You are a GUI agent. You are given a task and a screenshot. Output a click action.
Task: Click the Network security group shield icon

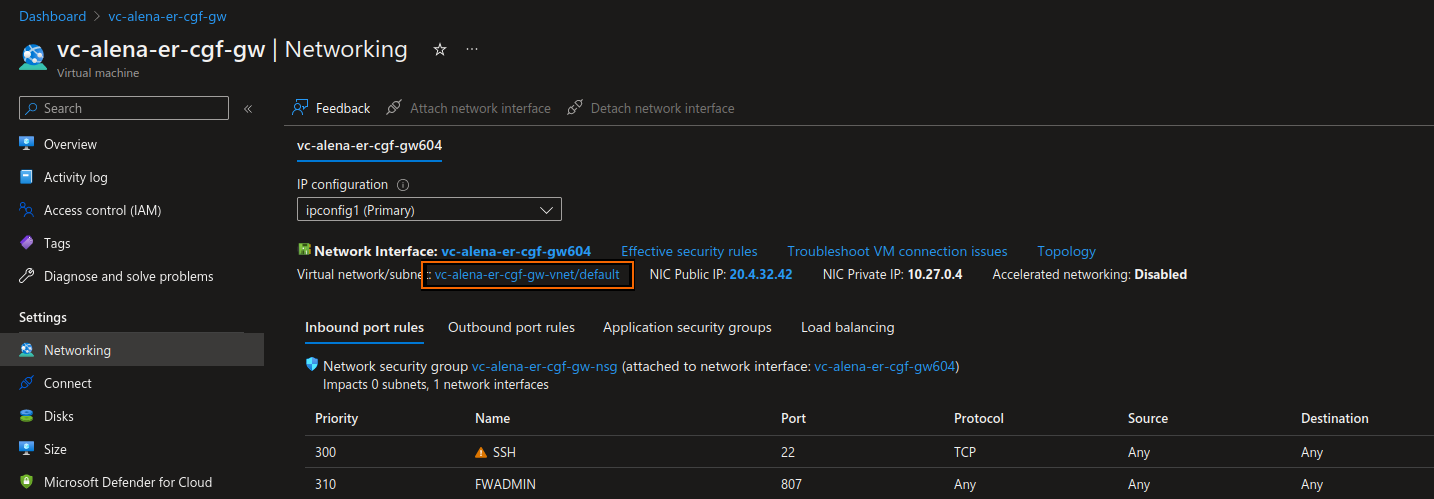(x=312, y=366)
